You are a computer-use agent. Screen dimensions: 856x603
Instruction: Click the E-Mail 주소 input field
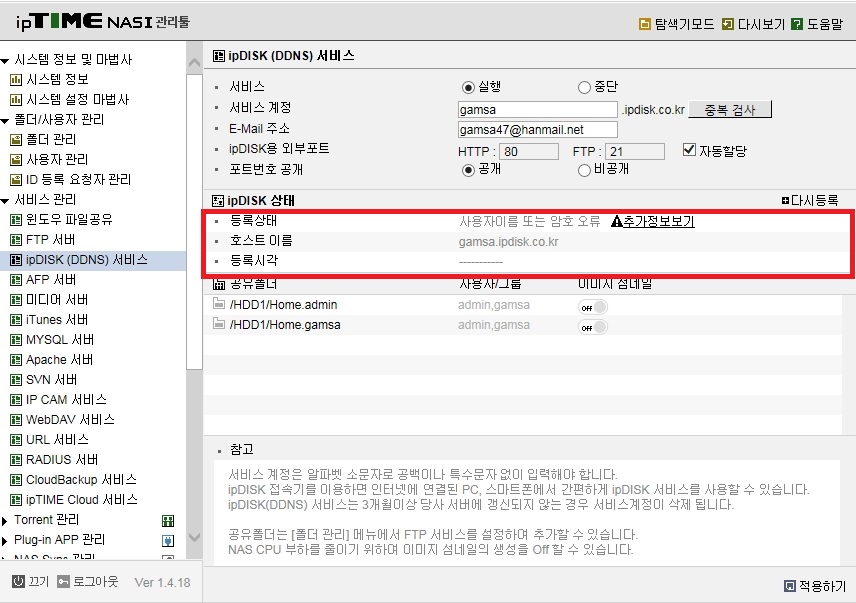pyautogui.click(x=538, y=129)
